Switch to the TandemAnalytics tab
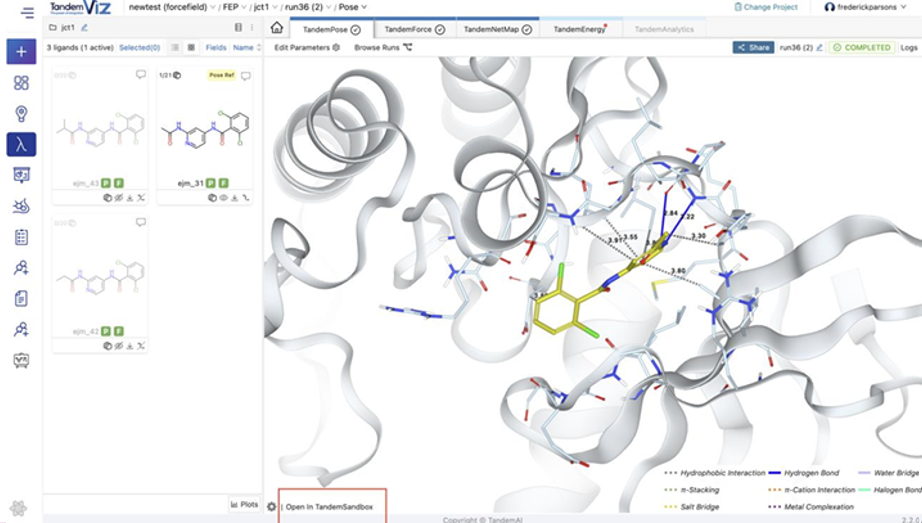The image size is (922, 523). point(664,29)
